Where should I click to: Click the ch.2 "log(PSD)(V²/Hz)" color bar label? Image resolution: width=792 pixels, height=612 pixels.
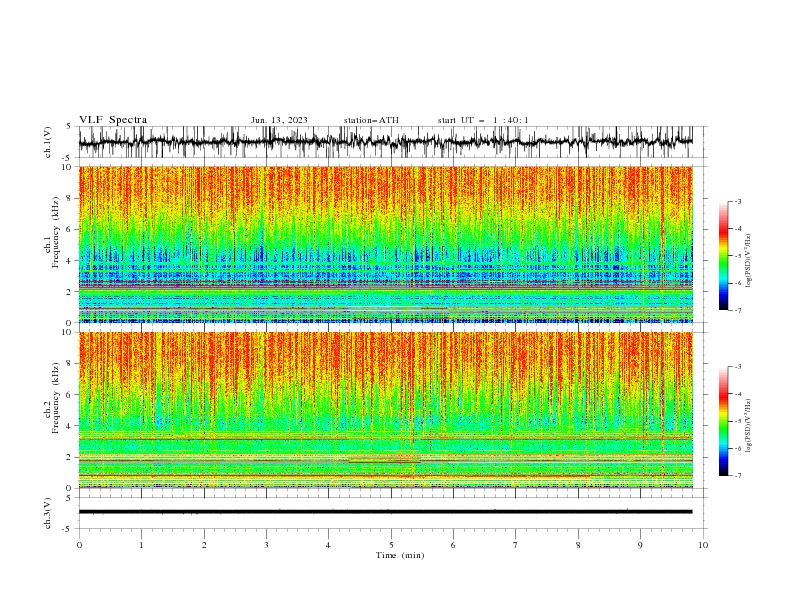(748, 425)
